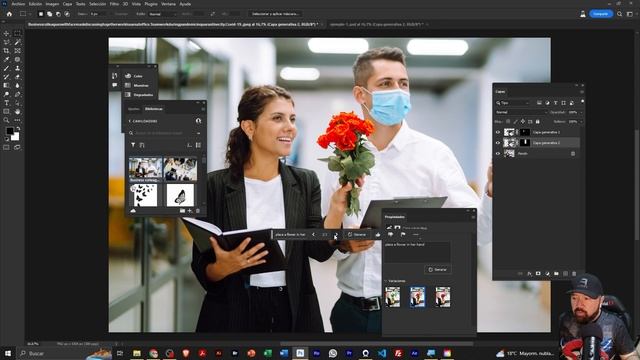Select the Gradient tool
This screenshot has height=360, width=640.
(6, 85)
